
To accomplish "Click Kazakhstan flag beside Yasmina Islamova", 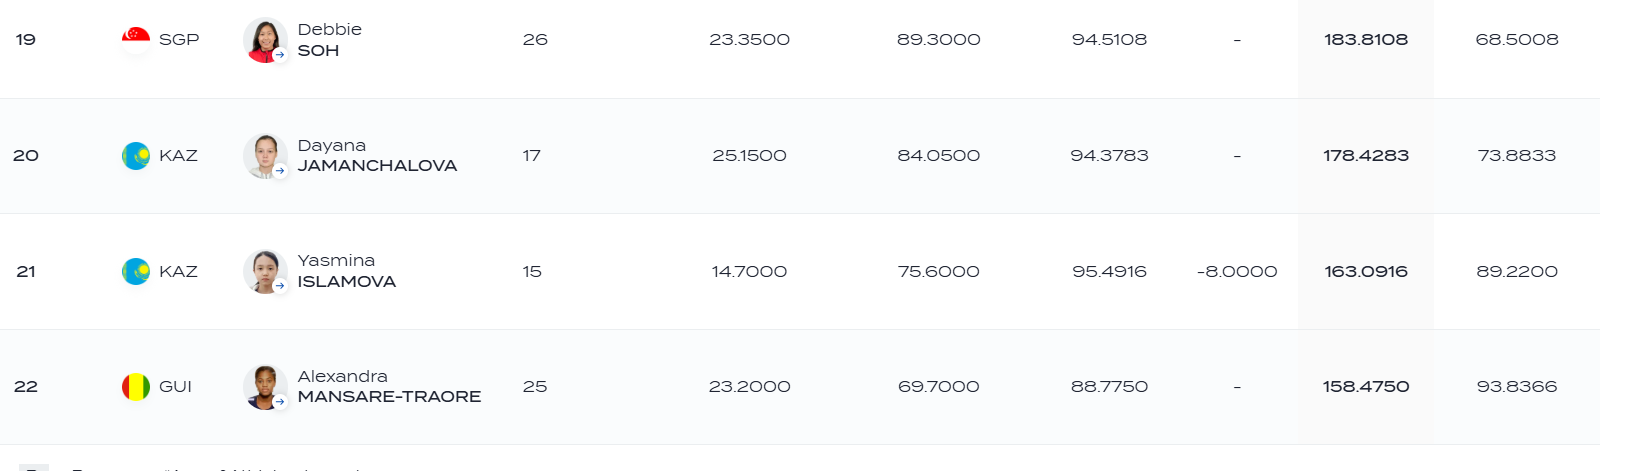I will click(136, 271).
